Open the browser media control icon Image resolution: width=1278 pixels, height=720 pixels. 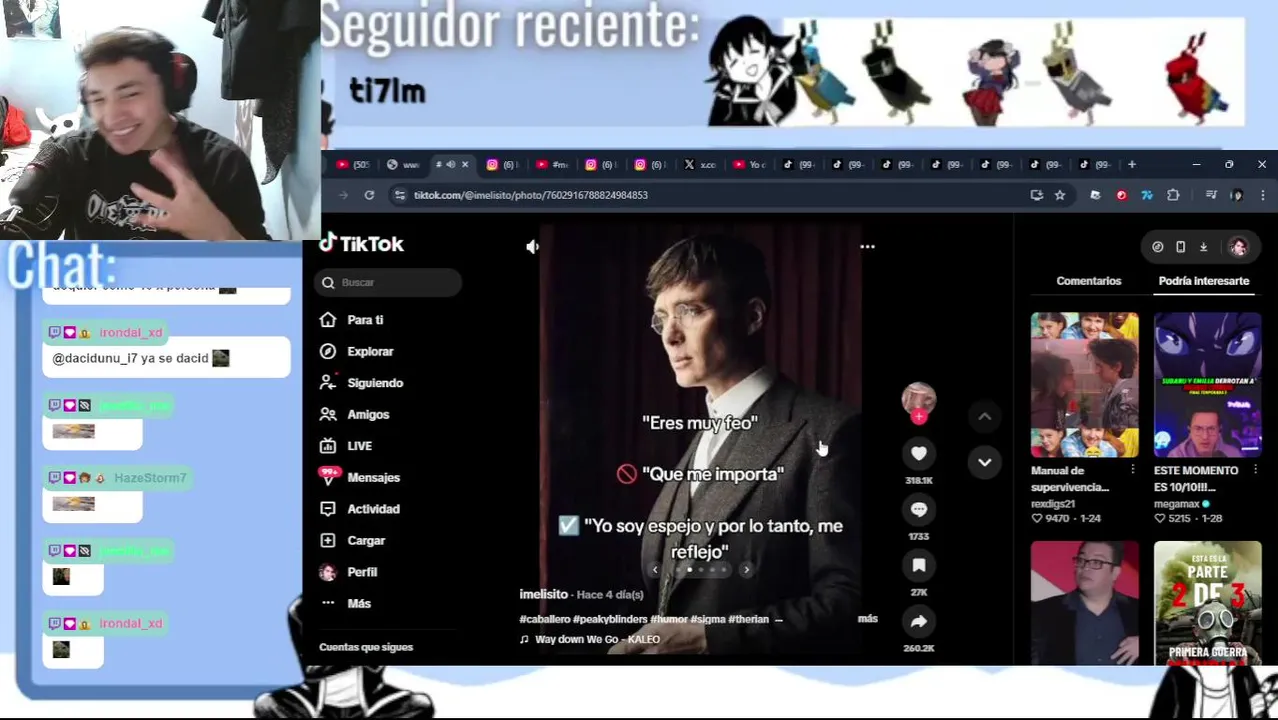pos(1211,195)
